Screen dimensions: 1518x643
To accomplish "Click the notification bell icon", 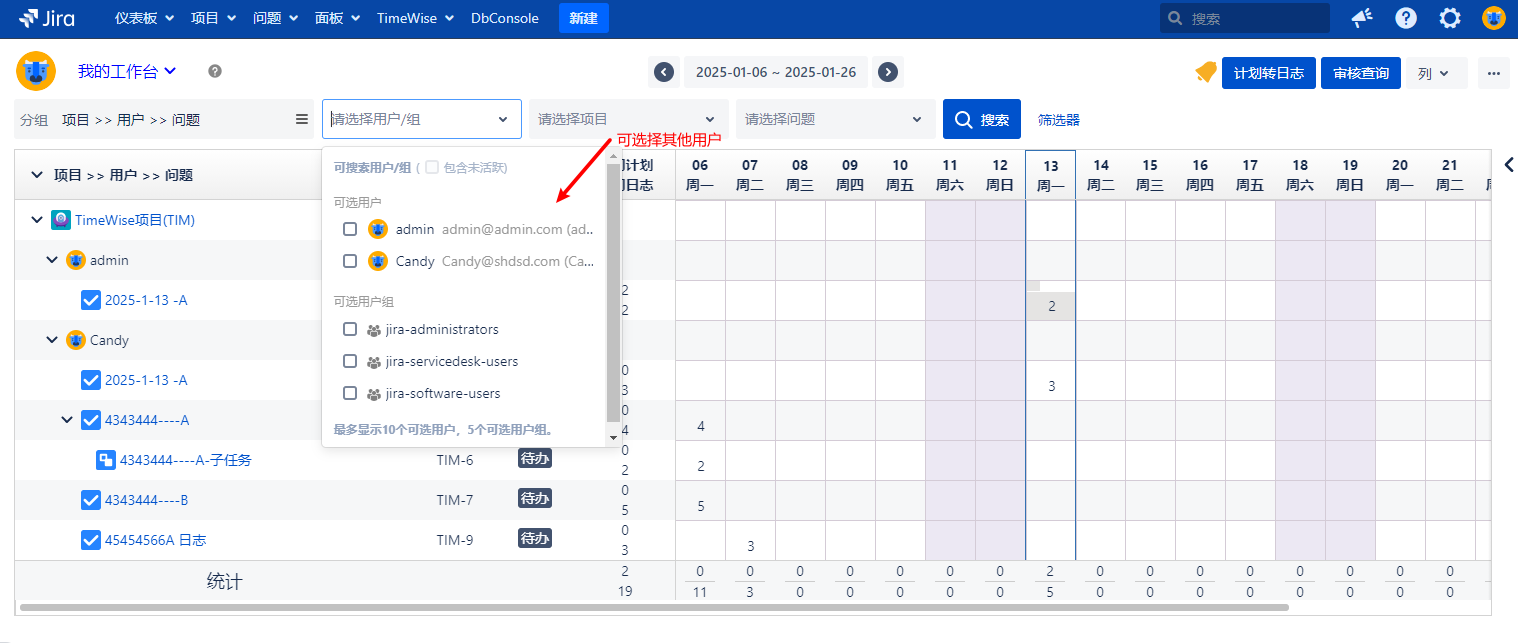I will click(1205, 72).
